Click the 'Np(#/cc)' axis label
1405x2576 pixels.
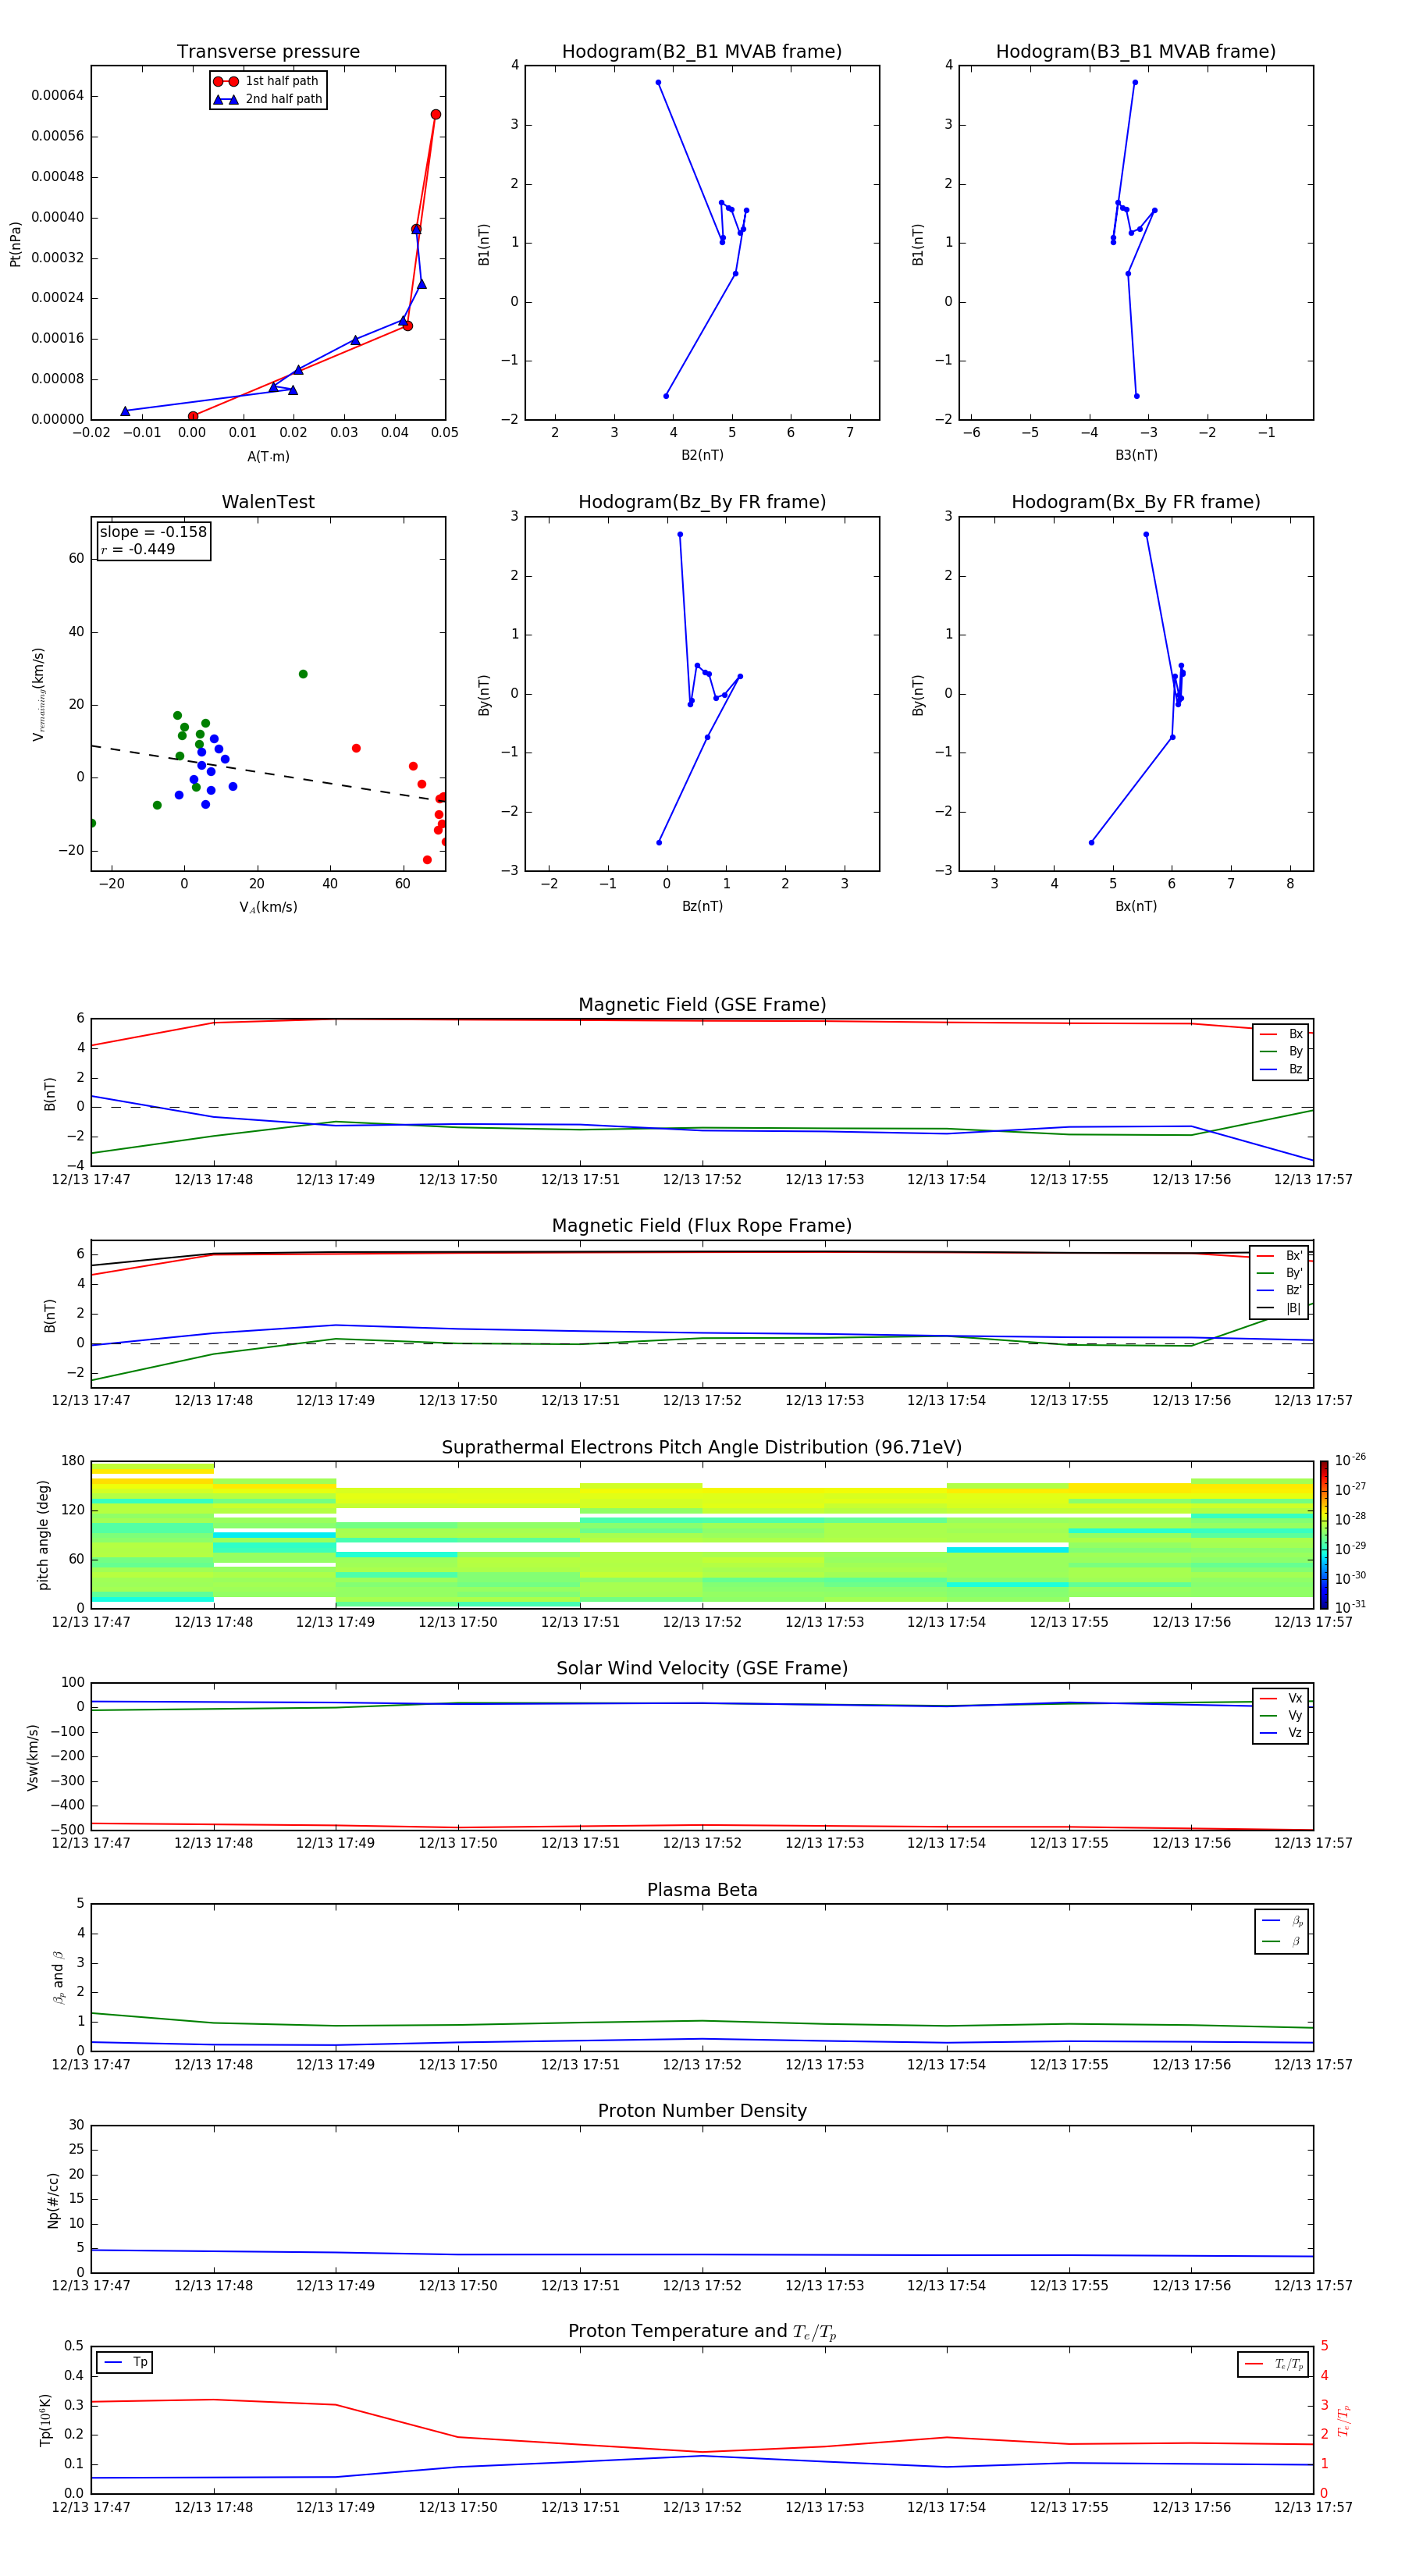pos(53,2200)
